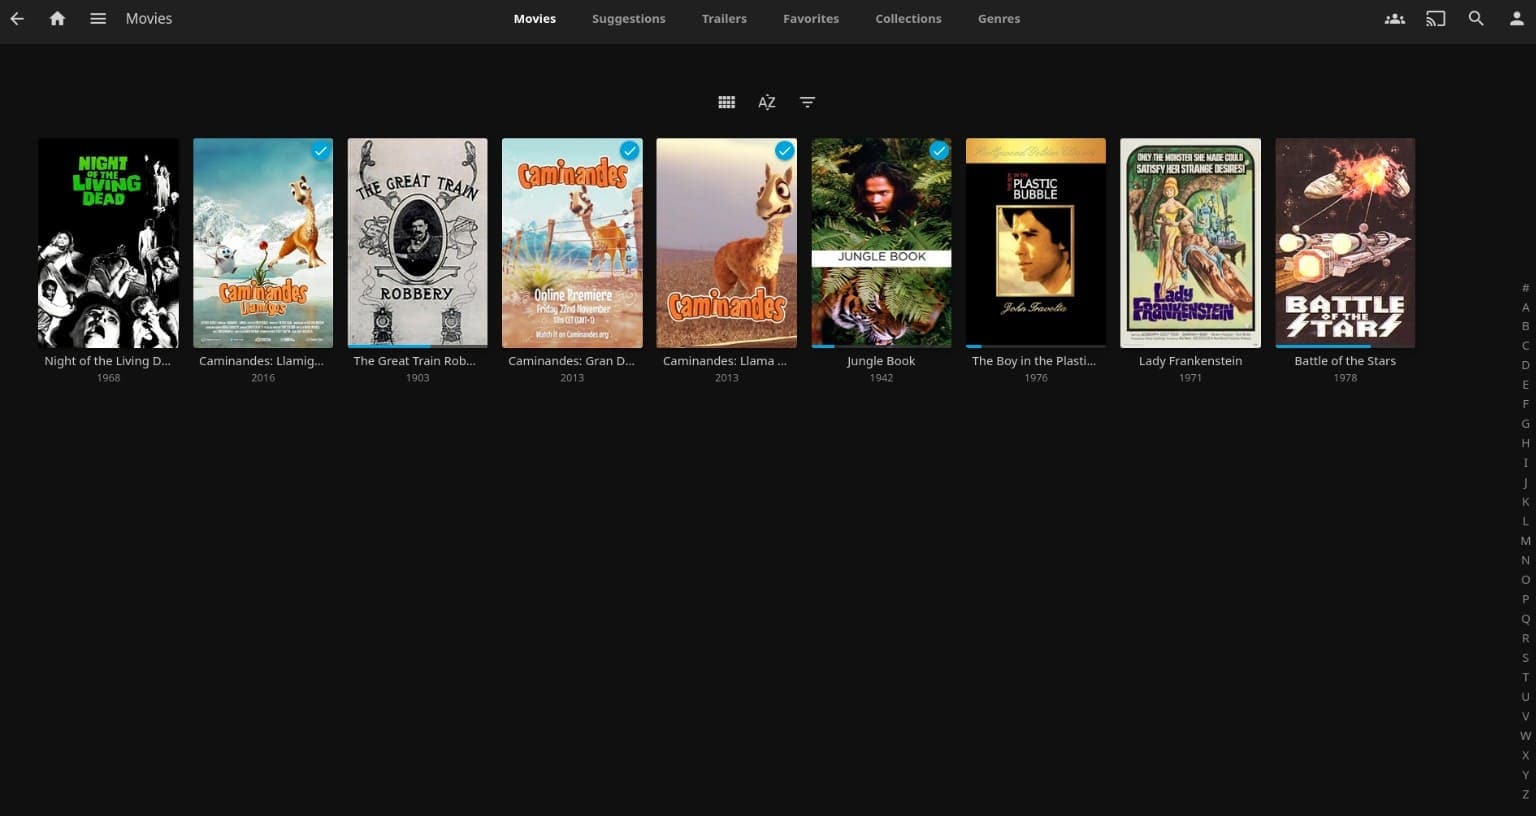Toggle played checkmark on Caminandes: Gran Dillama

pyautogui.click(x=629, y=151)
